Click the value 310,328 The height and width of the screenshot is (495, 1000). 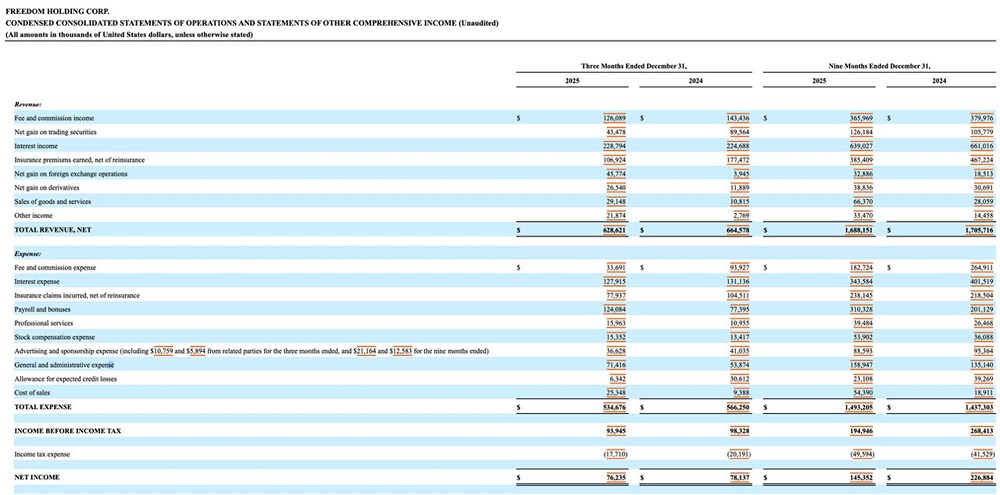[x=861, y=310]
